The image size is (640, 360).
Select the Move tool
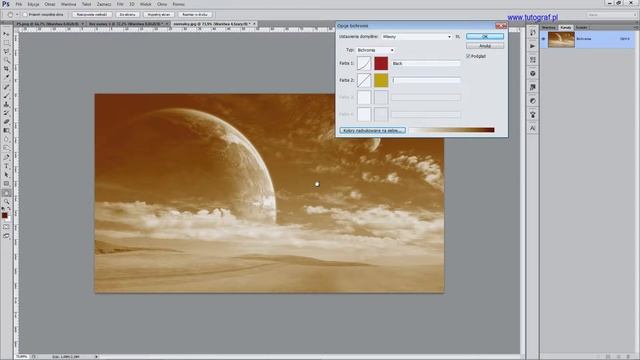[6, 34]
